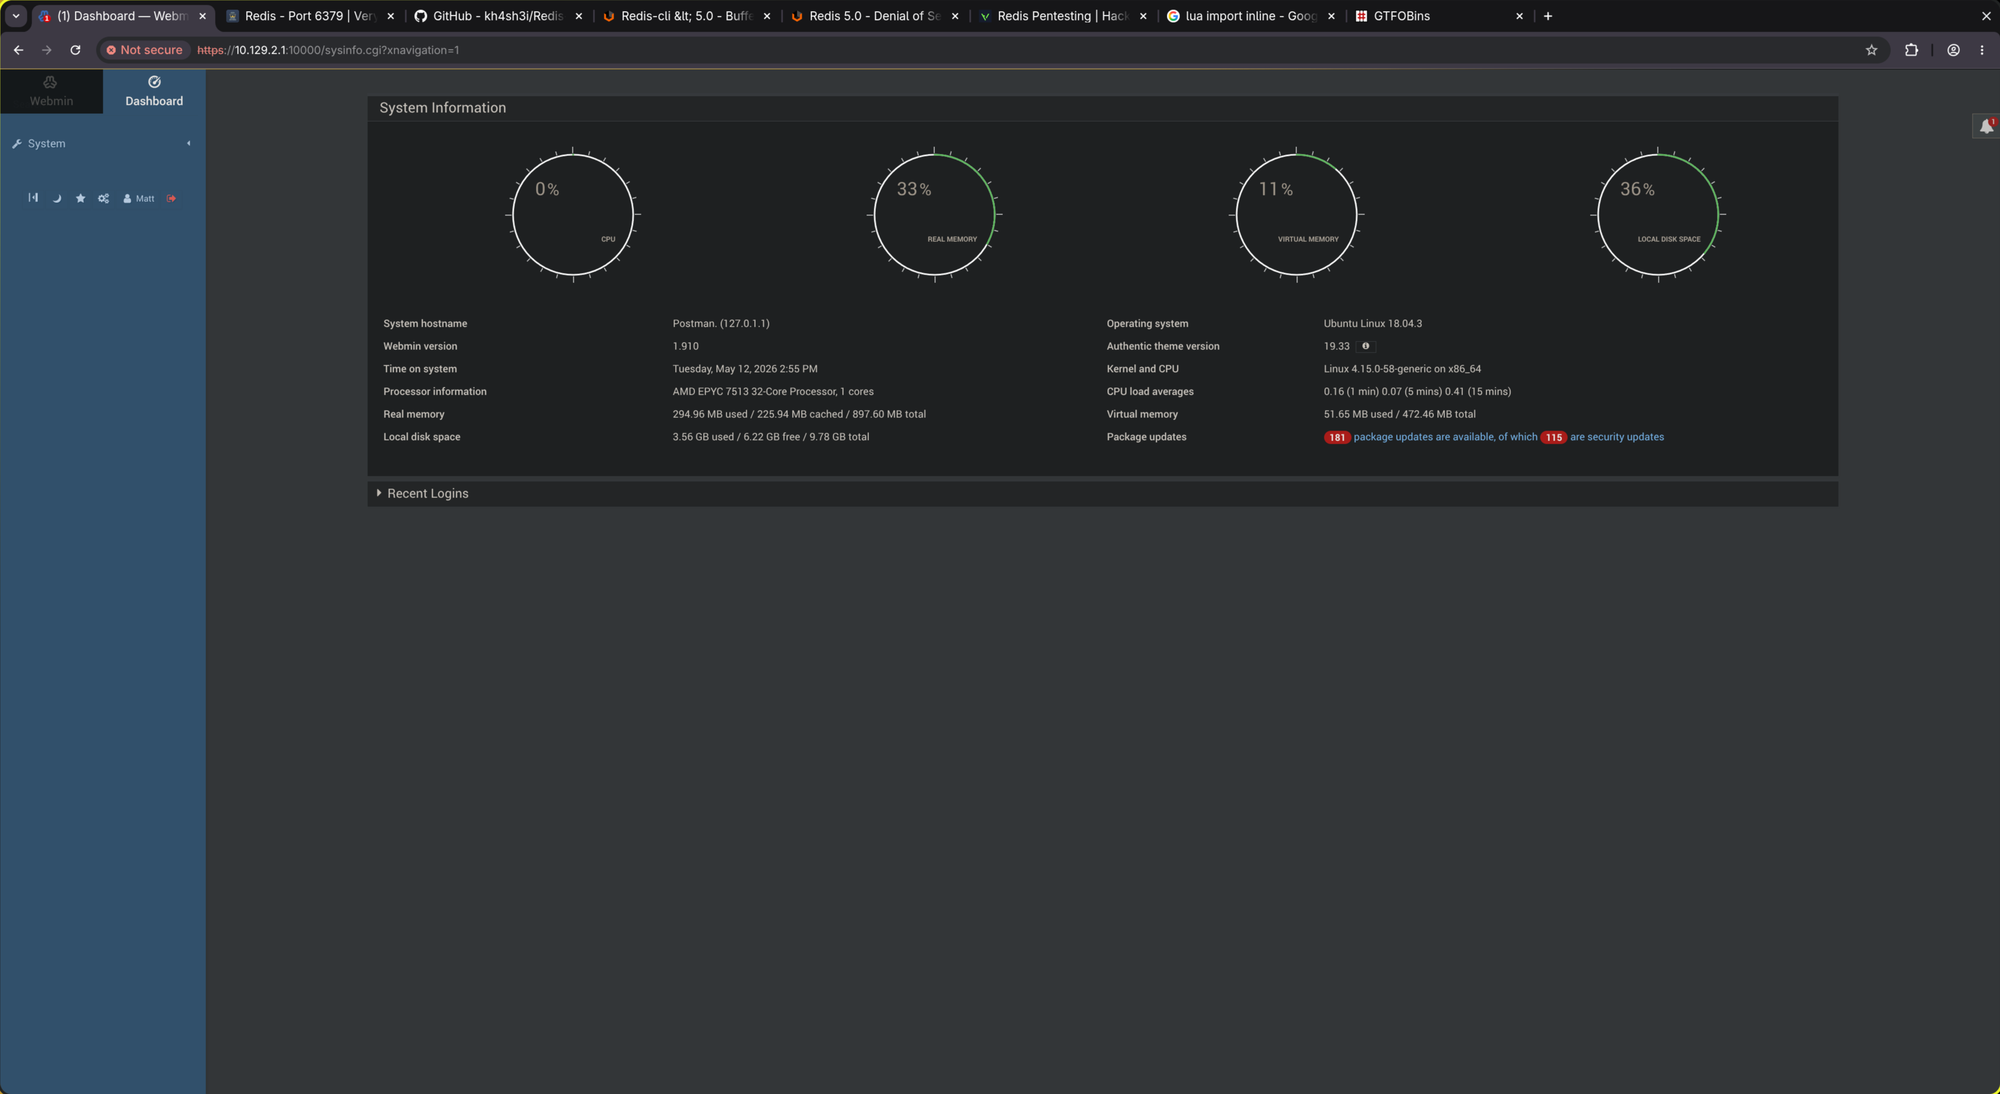
Task: Click the Not secure site badge
Action: click(145, 50)
